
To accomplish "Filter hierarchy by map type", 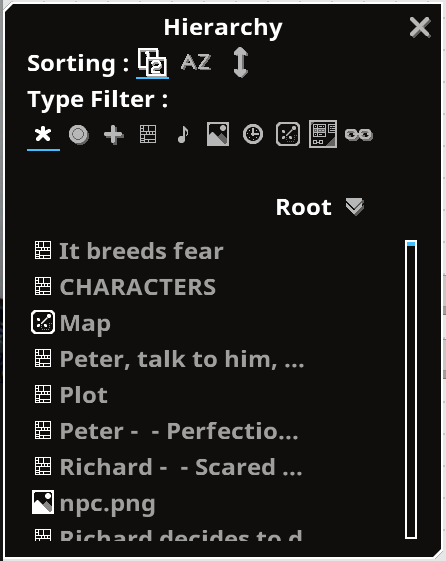I will tap(288, 134).
